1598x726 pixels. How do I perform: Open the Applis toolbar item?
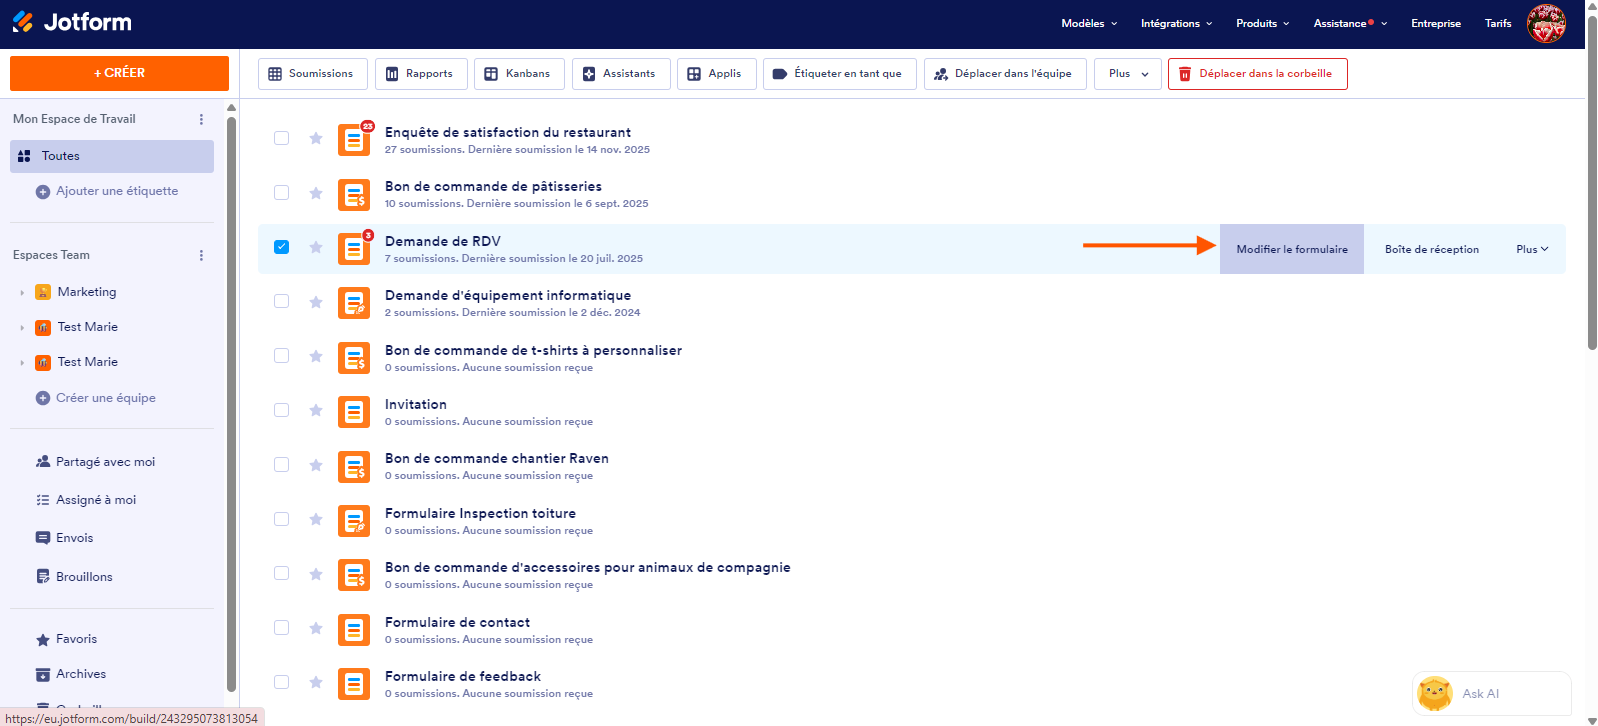pyautogui.click(x=717, y=74)
